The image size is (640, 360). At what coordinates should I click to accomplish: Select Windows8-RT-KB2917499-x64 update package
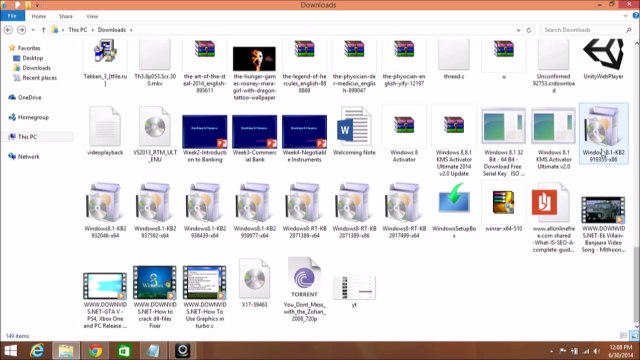pyautogui.click(x=404, y=210)
